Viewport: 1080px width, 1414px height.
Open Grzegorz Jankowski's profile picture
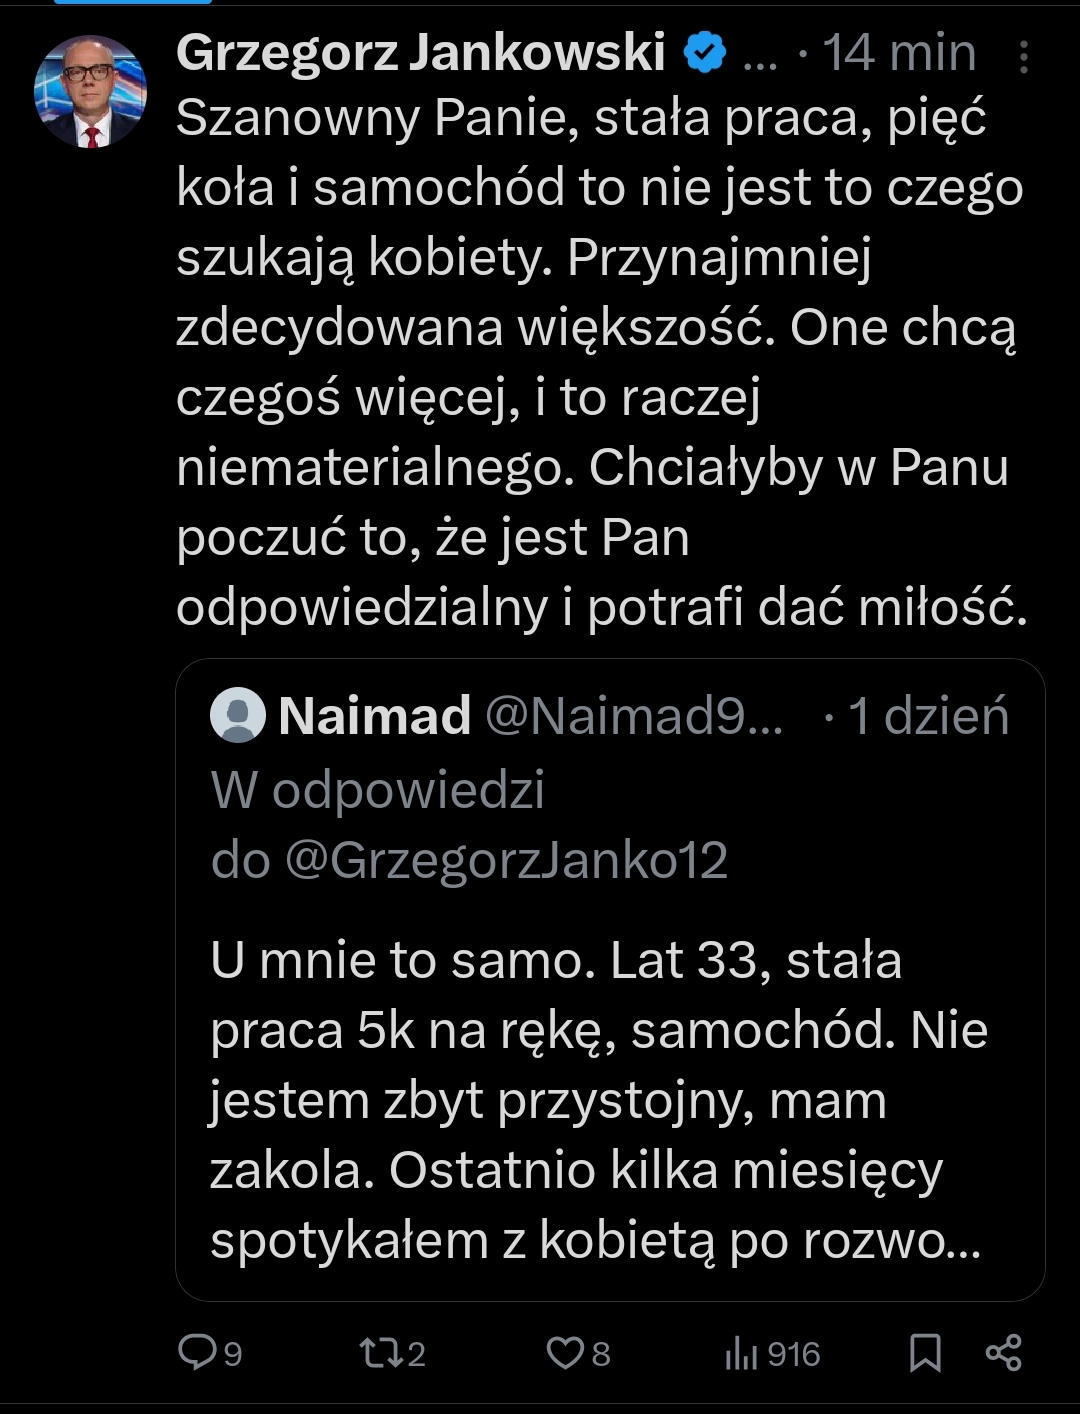tap(90, 93)
